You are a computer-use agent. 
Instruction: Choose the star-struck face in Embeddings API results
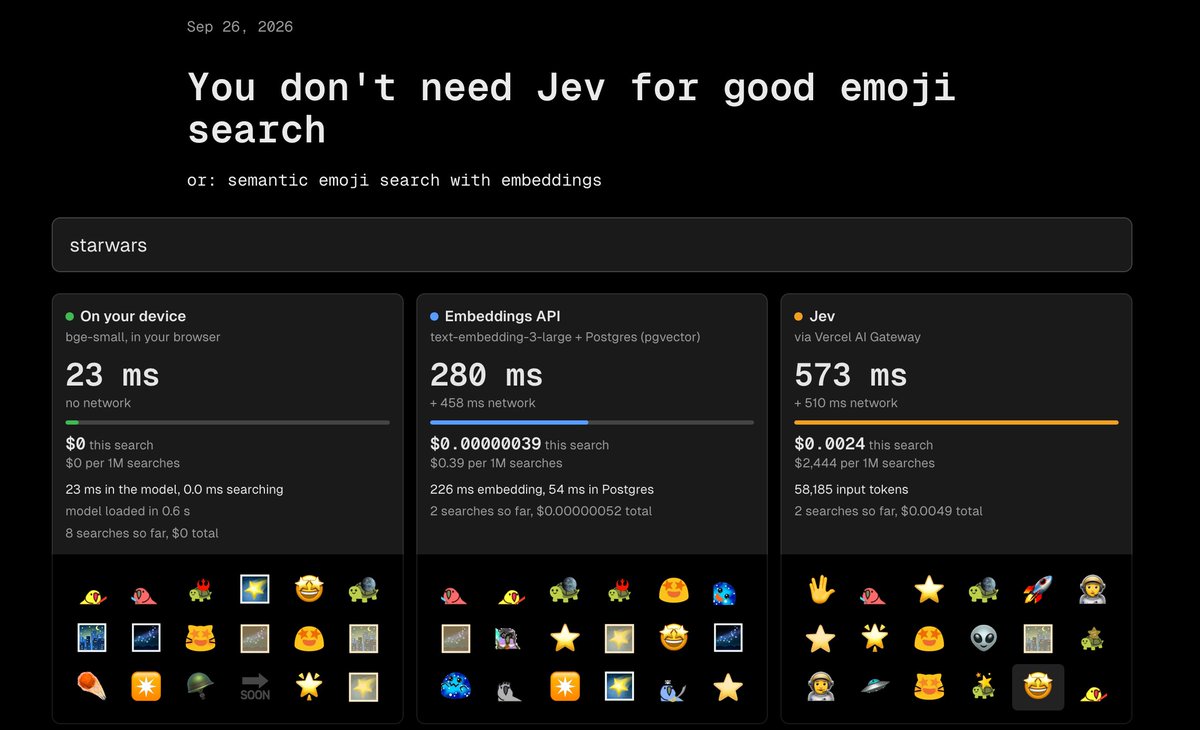tap(673, 638)
